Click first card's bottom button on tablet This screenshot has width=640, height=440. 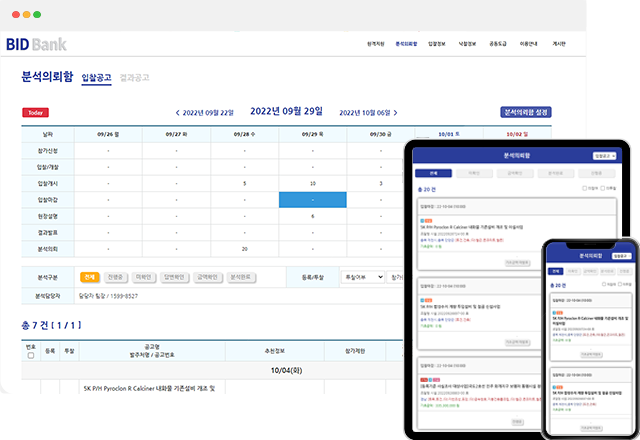[518, 263]
